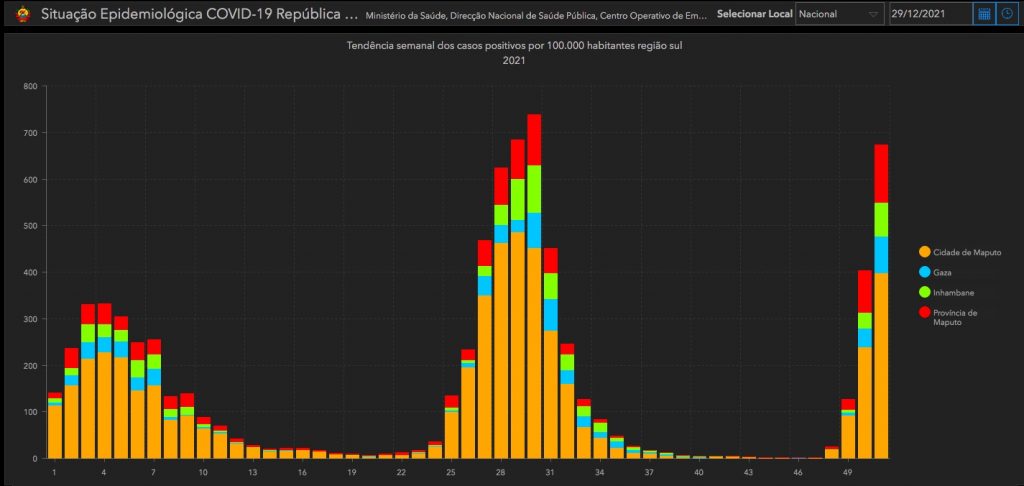The image size is (1024, 486).
Task: Open the Selecionar Local dropdown
Action: click(838, 14)
